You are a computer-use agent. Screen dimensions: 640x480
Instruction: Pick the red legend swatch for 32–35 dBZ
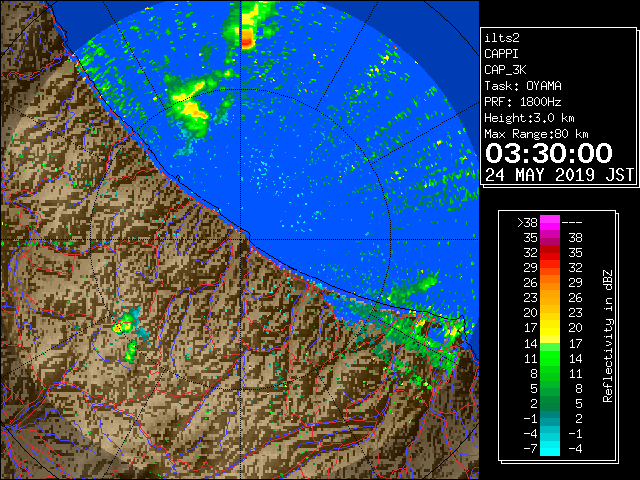pyautogui.click(x=550, y=253)
